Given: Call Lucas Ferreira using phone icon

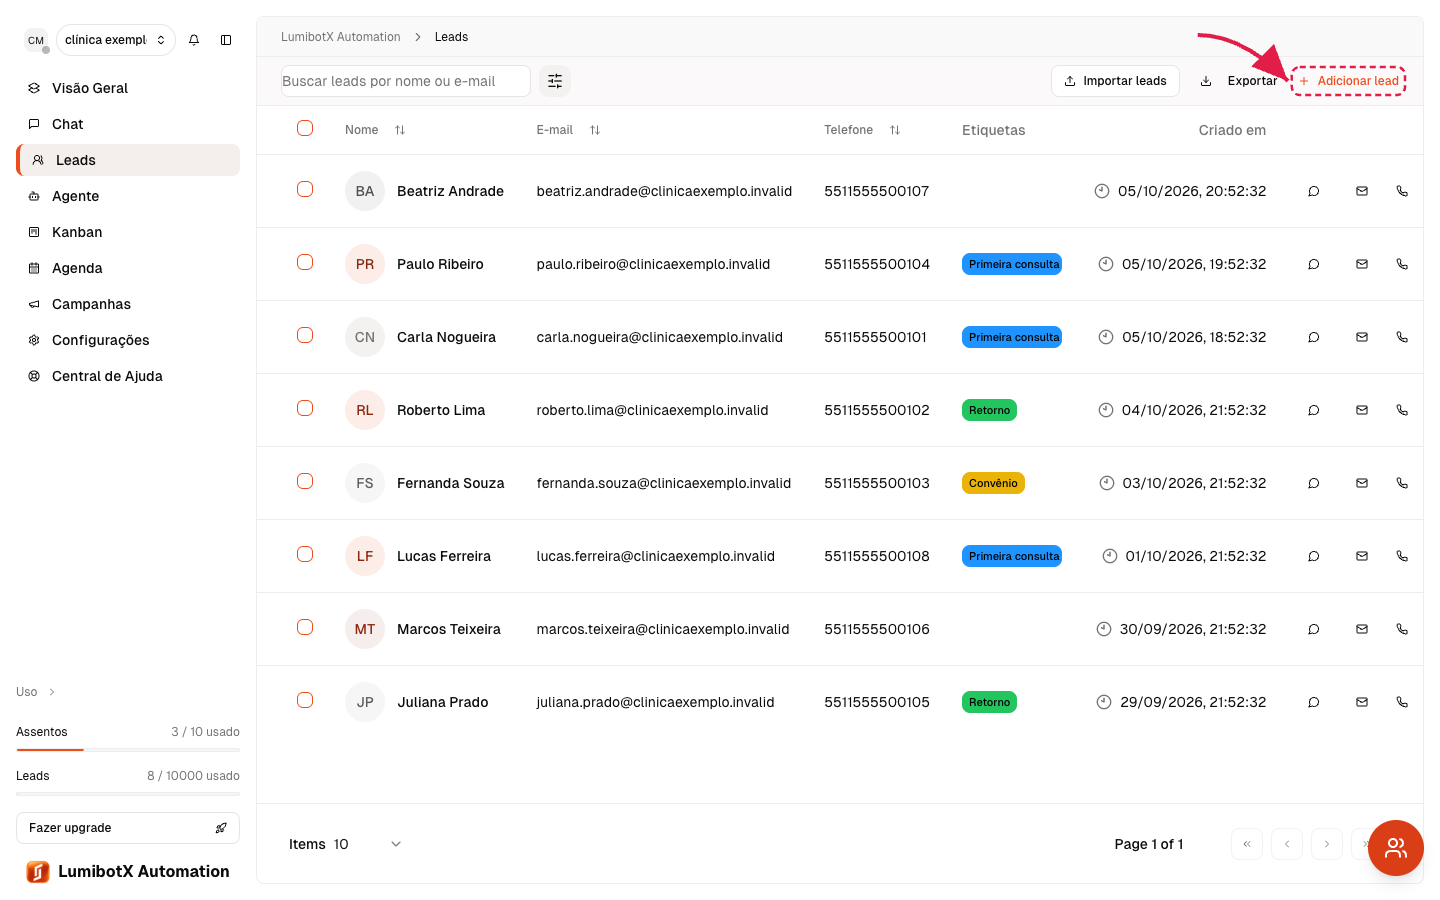Looking at the screenshot, I should [x=1402, y=556].
